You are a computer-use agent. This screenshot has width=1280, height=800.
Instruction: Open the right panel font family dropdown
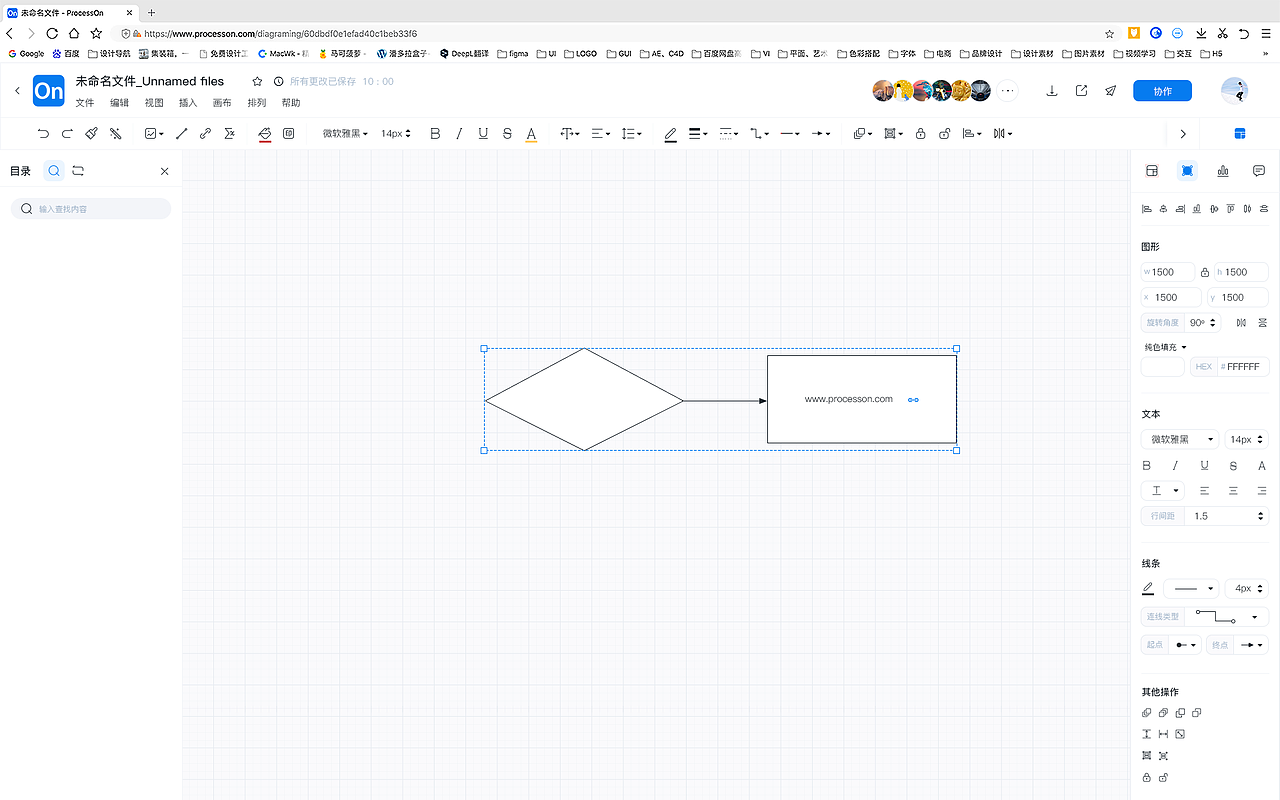(x=1180, y=439)
